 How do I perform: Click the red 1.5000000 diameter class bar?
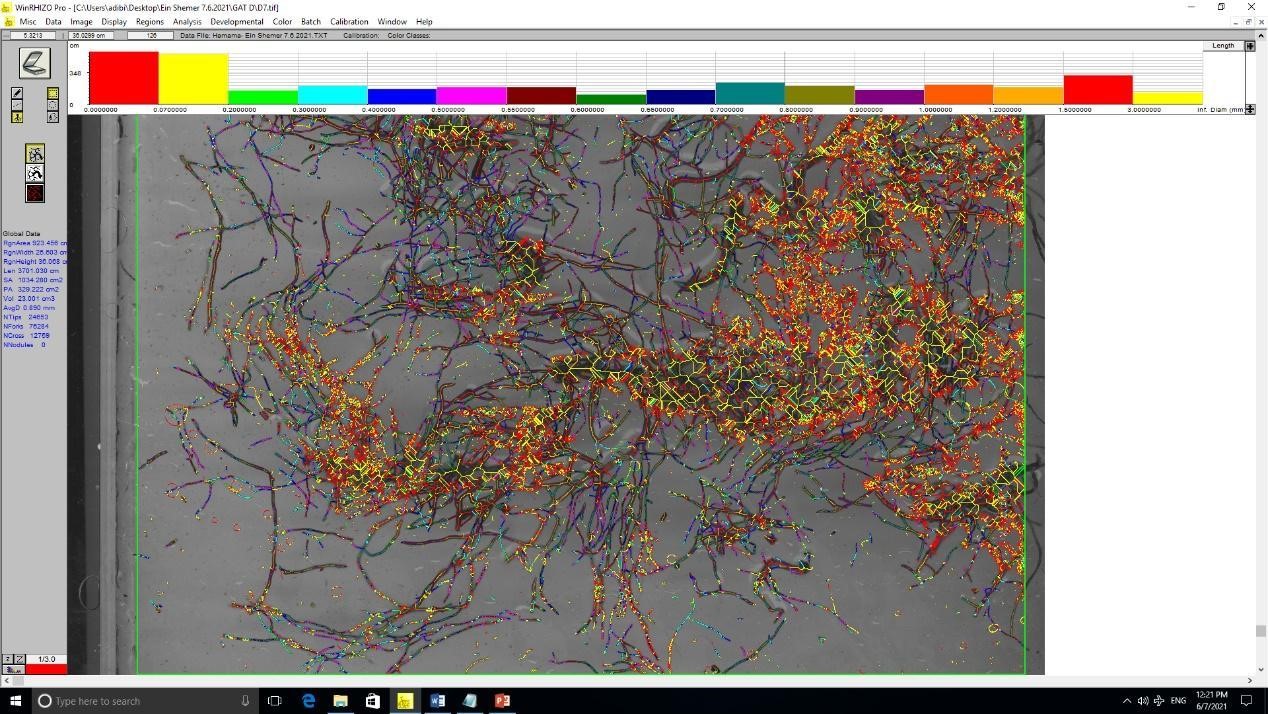[x=1098, y=90]
